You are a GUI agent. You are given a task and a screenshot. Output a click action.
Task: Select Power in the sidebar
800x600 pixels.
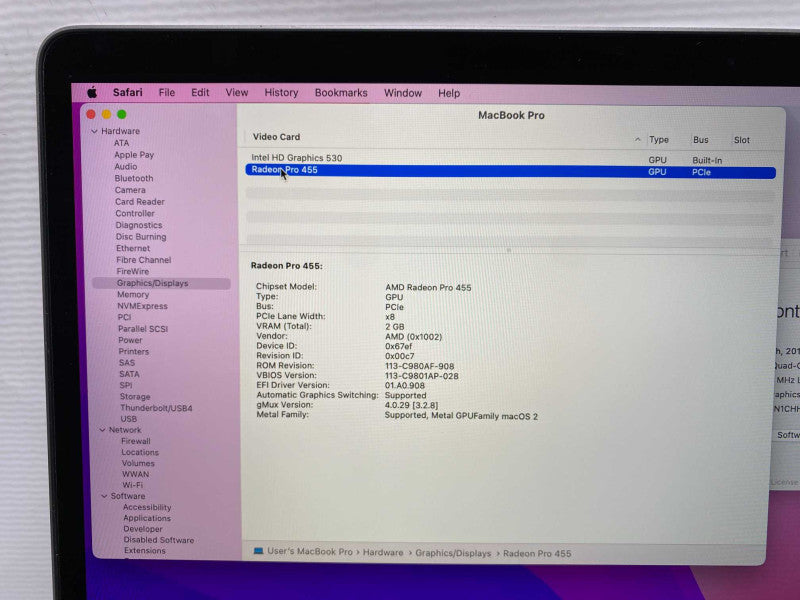pos(130,340)
